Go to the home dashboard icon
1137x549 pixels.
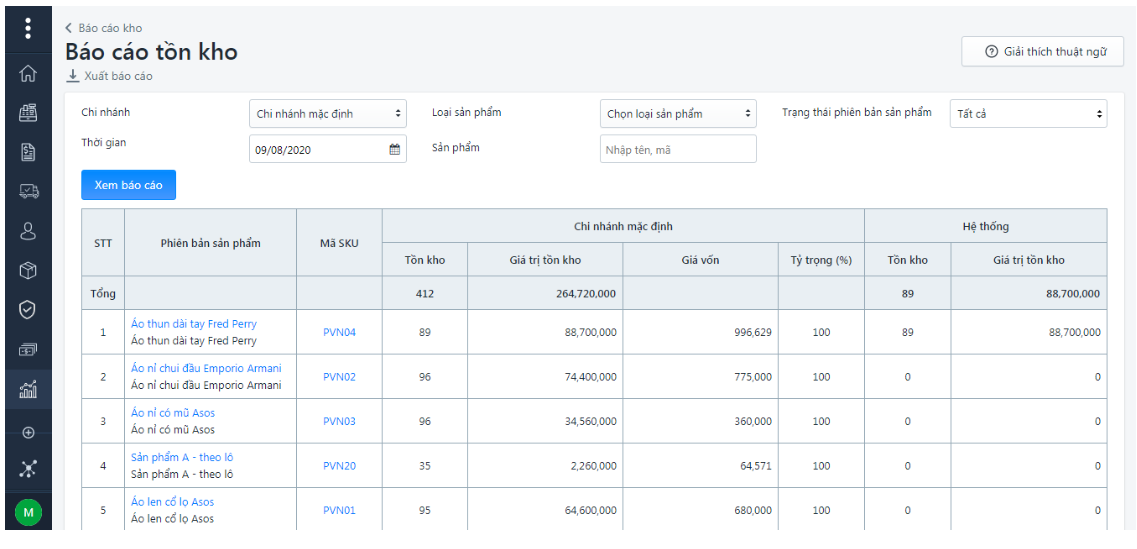pos(28,73)
